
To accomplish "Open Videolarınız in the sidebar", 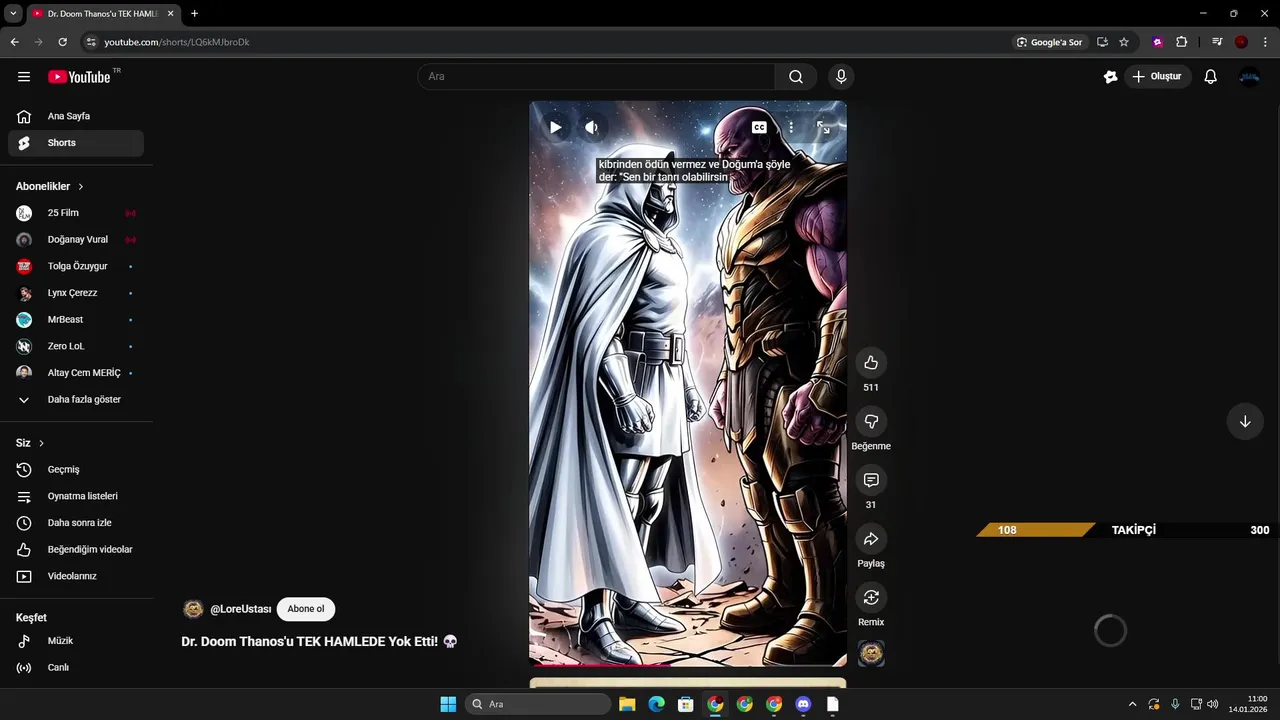I will tap(76, 576).
